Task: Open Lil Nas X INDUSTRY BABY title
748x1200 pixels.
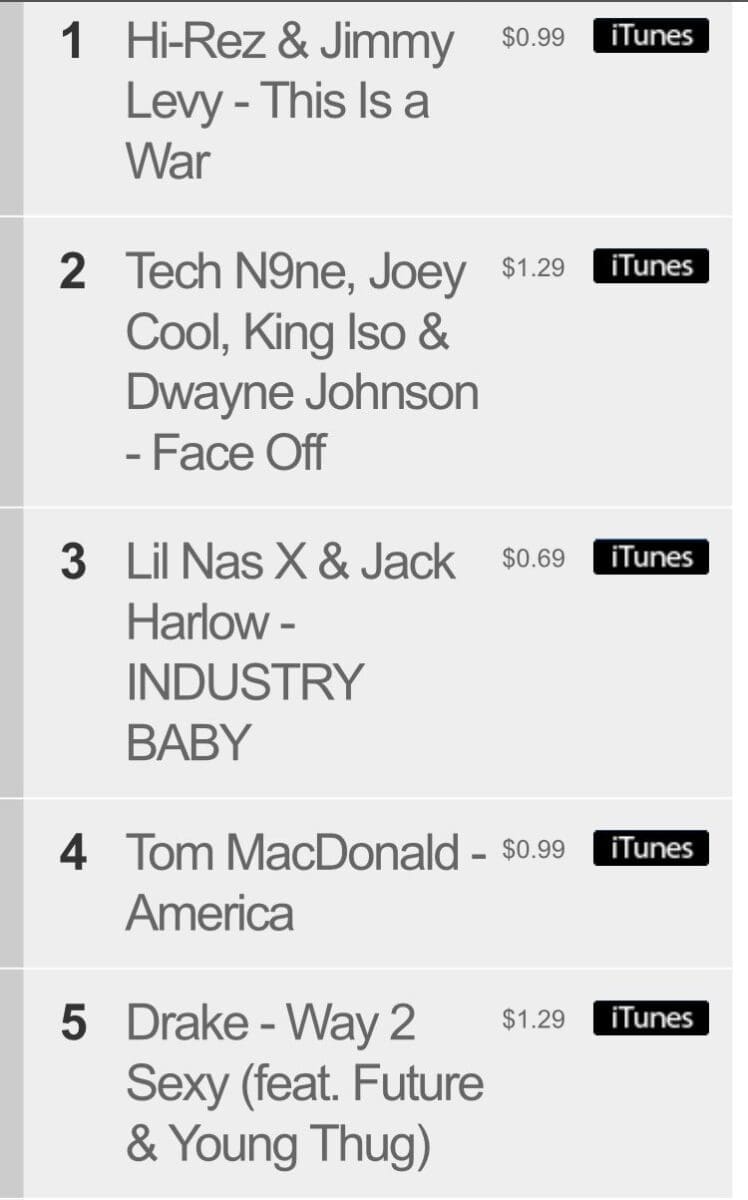Action: pos(290,652)
